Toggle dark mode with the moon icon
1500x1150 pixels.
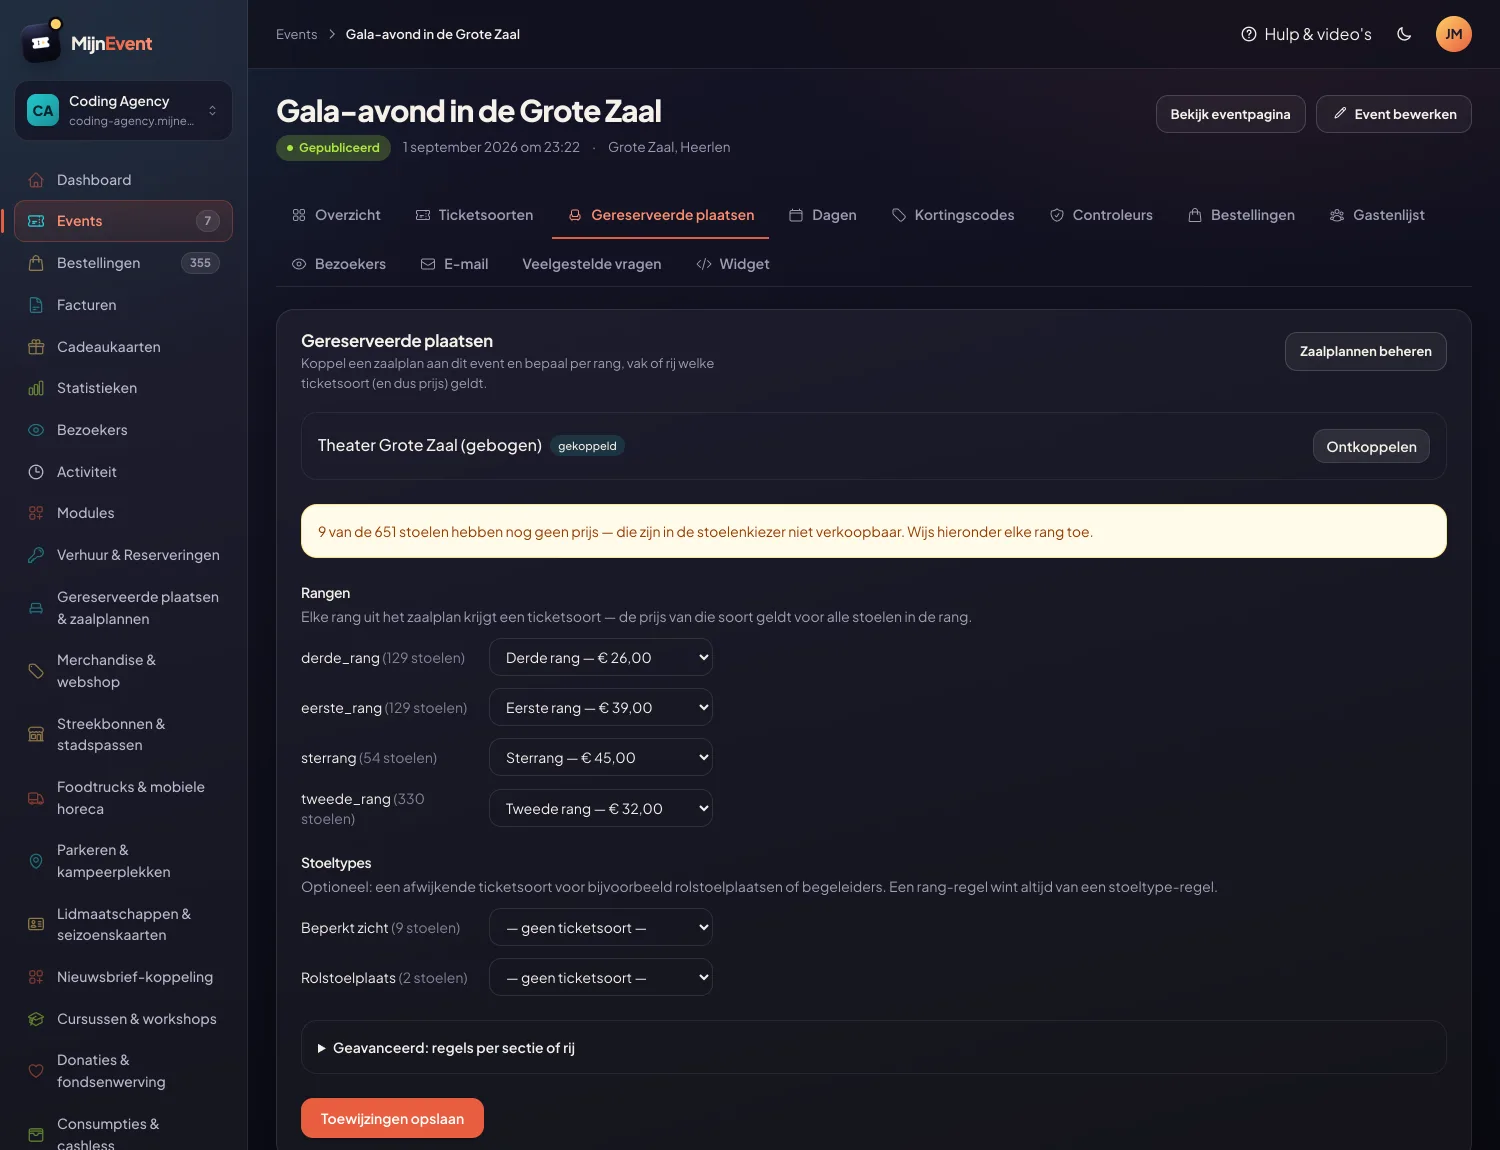[1404, 34]
